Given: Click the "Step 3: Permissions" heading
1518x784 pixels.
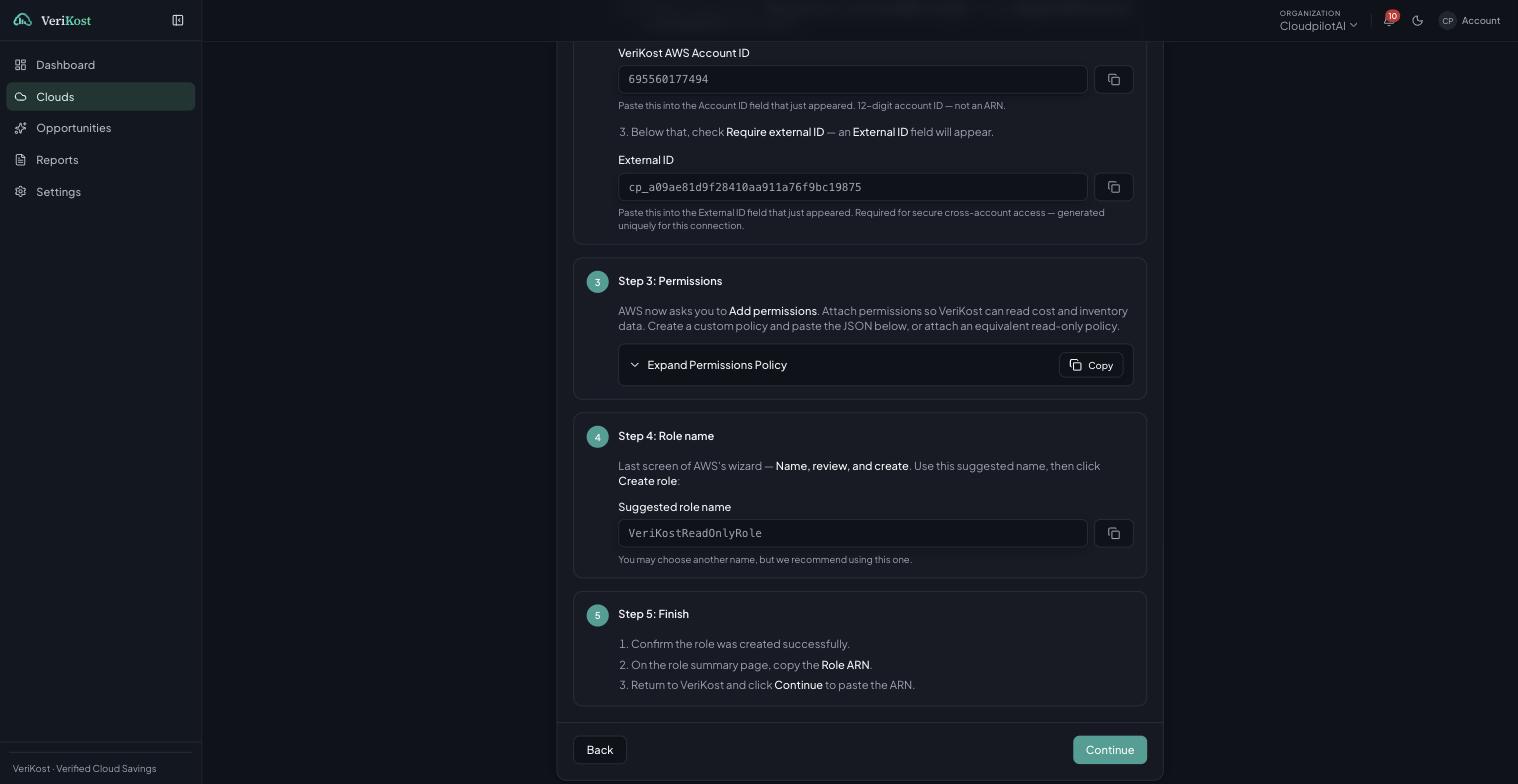Looking at the screenshot, I should 670,281.
